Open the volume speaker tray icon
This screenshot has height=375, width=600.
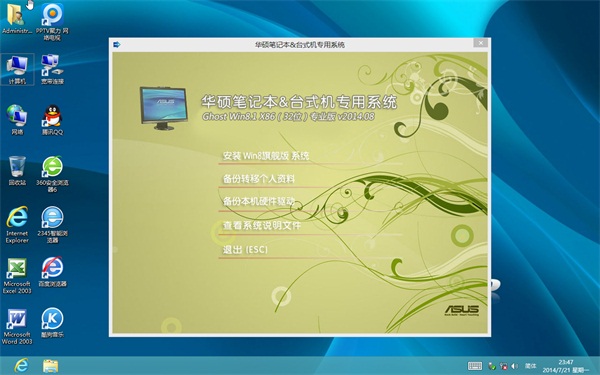point(515,366)
